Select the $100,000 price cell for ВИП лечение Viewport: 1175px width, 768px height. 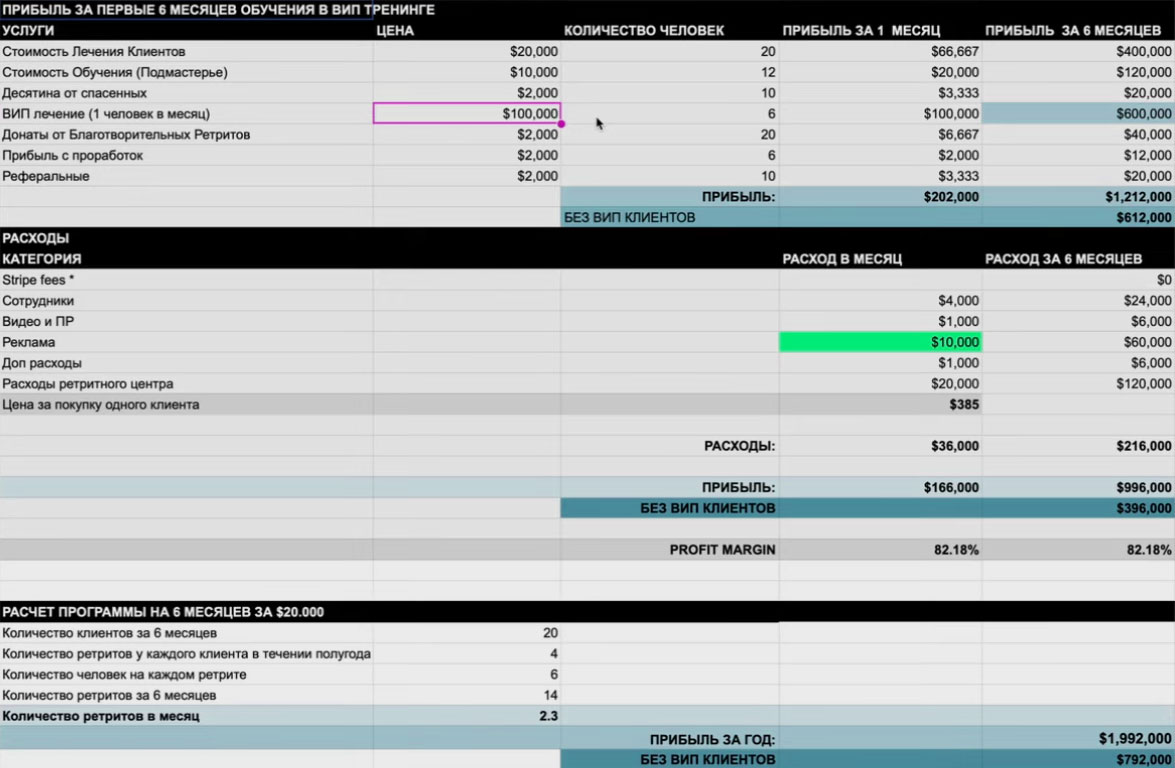[467, 113]
